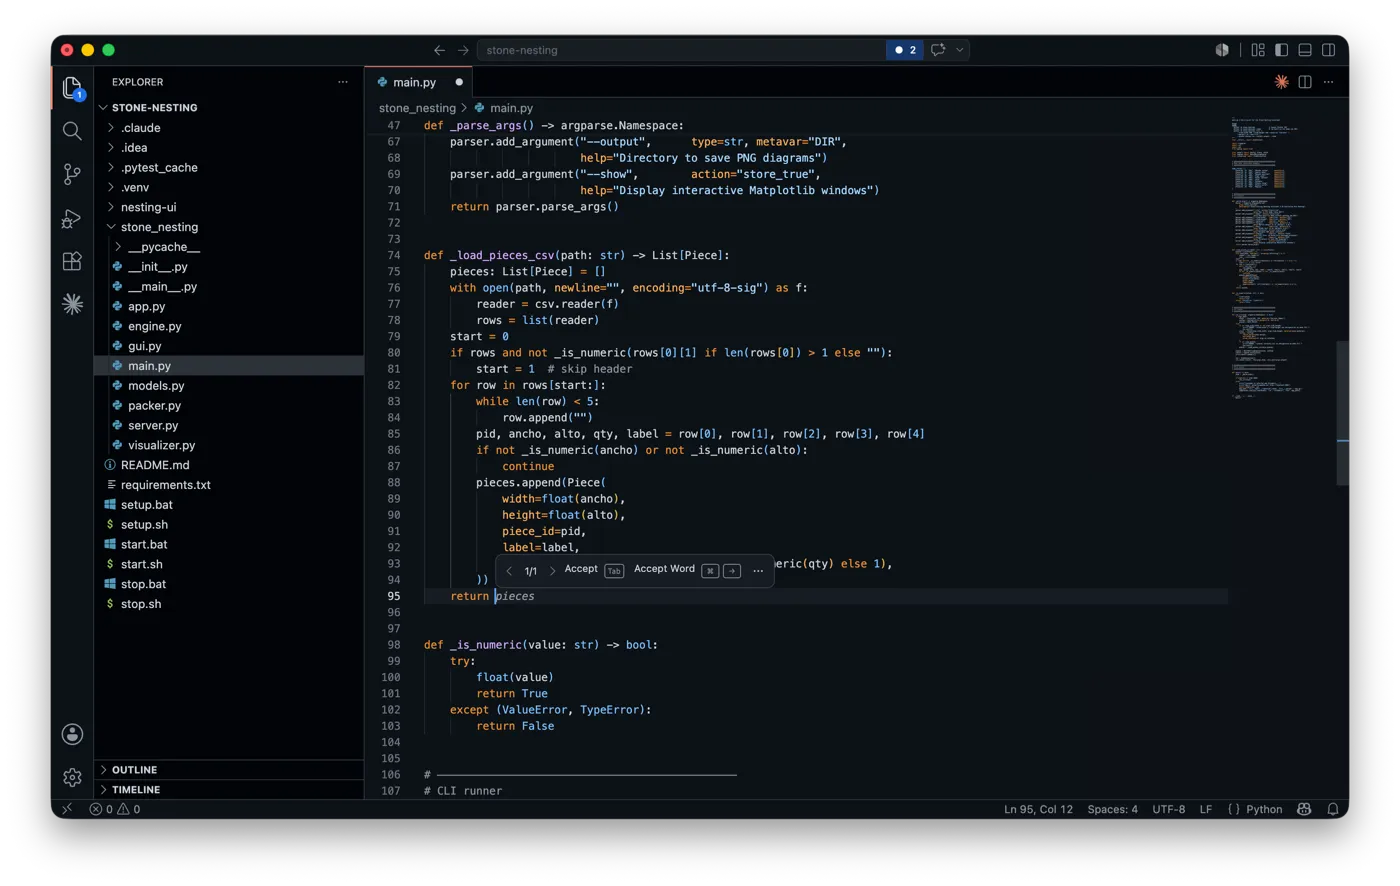This screenshot has height=886, width=1400.
Task: Open the Source Control view
Action: coord(72,174)
